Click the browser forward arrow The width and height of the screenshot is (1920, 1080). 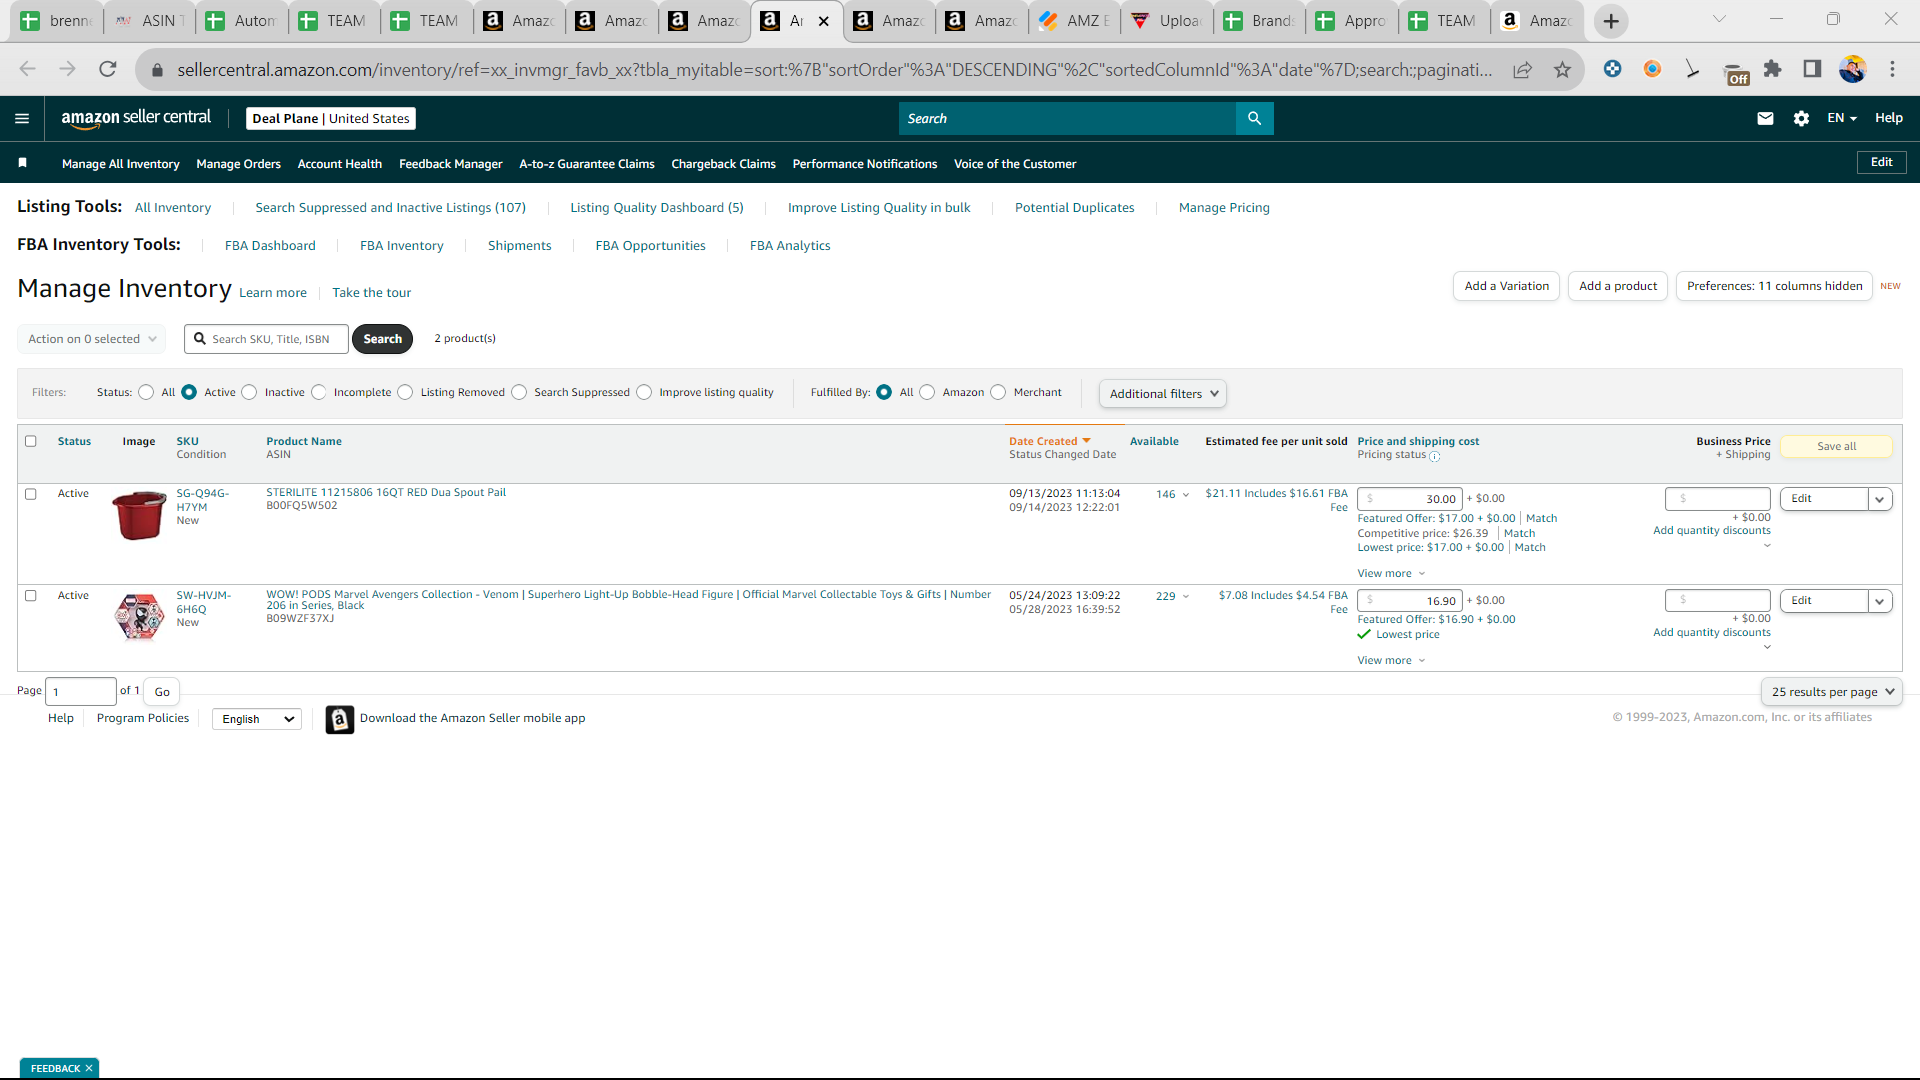67,69
